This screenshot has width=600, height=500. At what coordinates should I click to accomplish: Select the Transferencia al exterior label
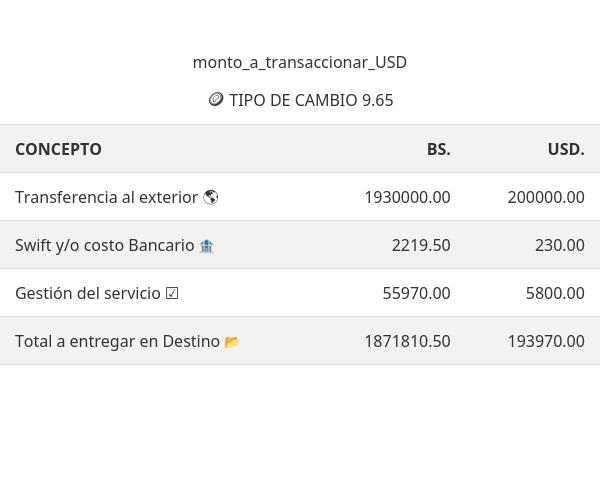coord(106,197)
